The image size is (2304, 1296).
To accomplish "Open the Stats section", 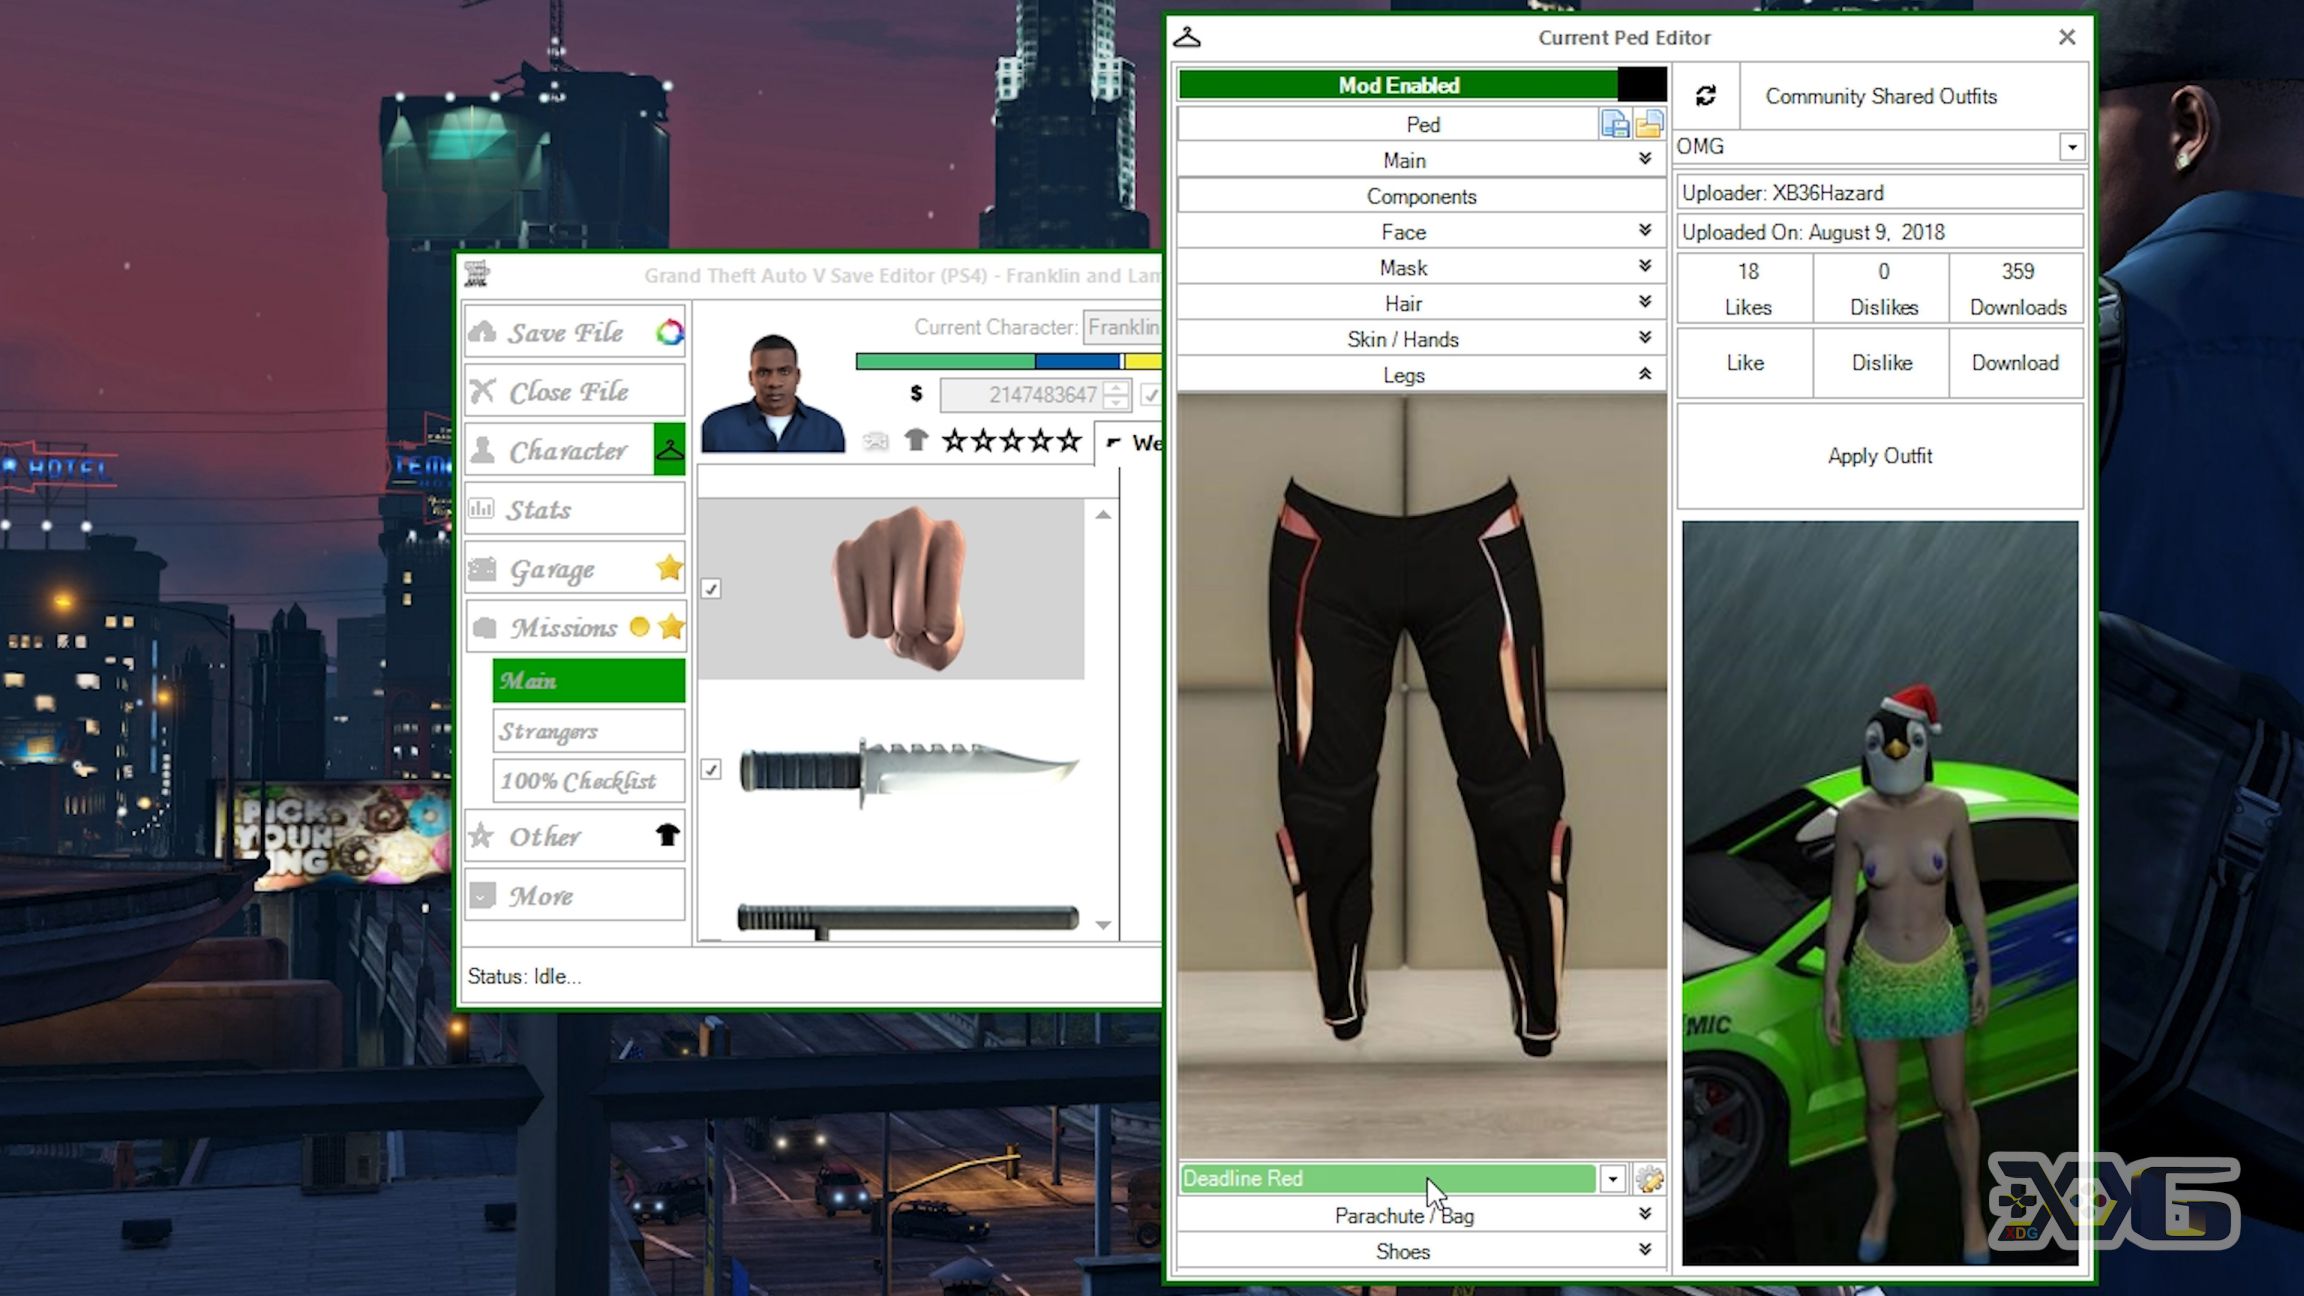I will click(575, 509).
